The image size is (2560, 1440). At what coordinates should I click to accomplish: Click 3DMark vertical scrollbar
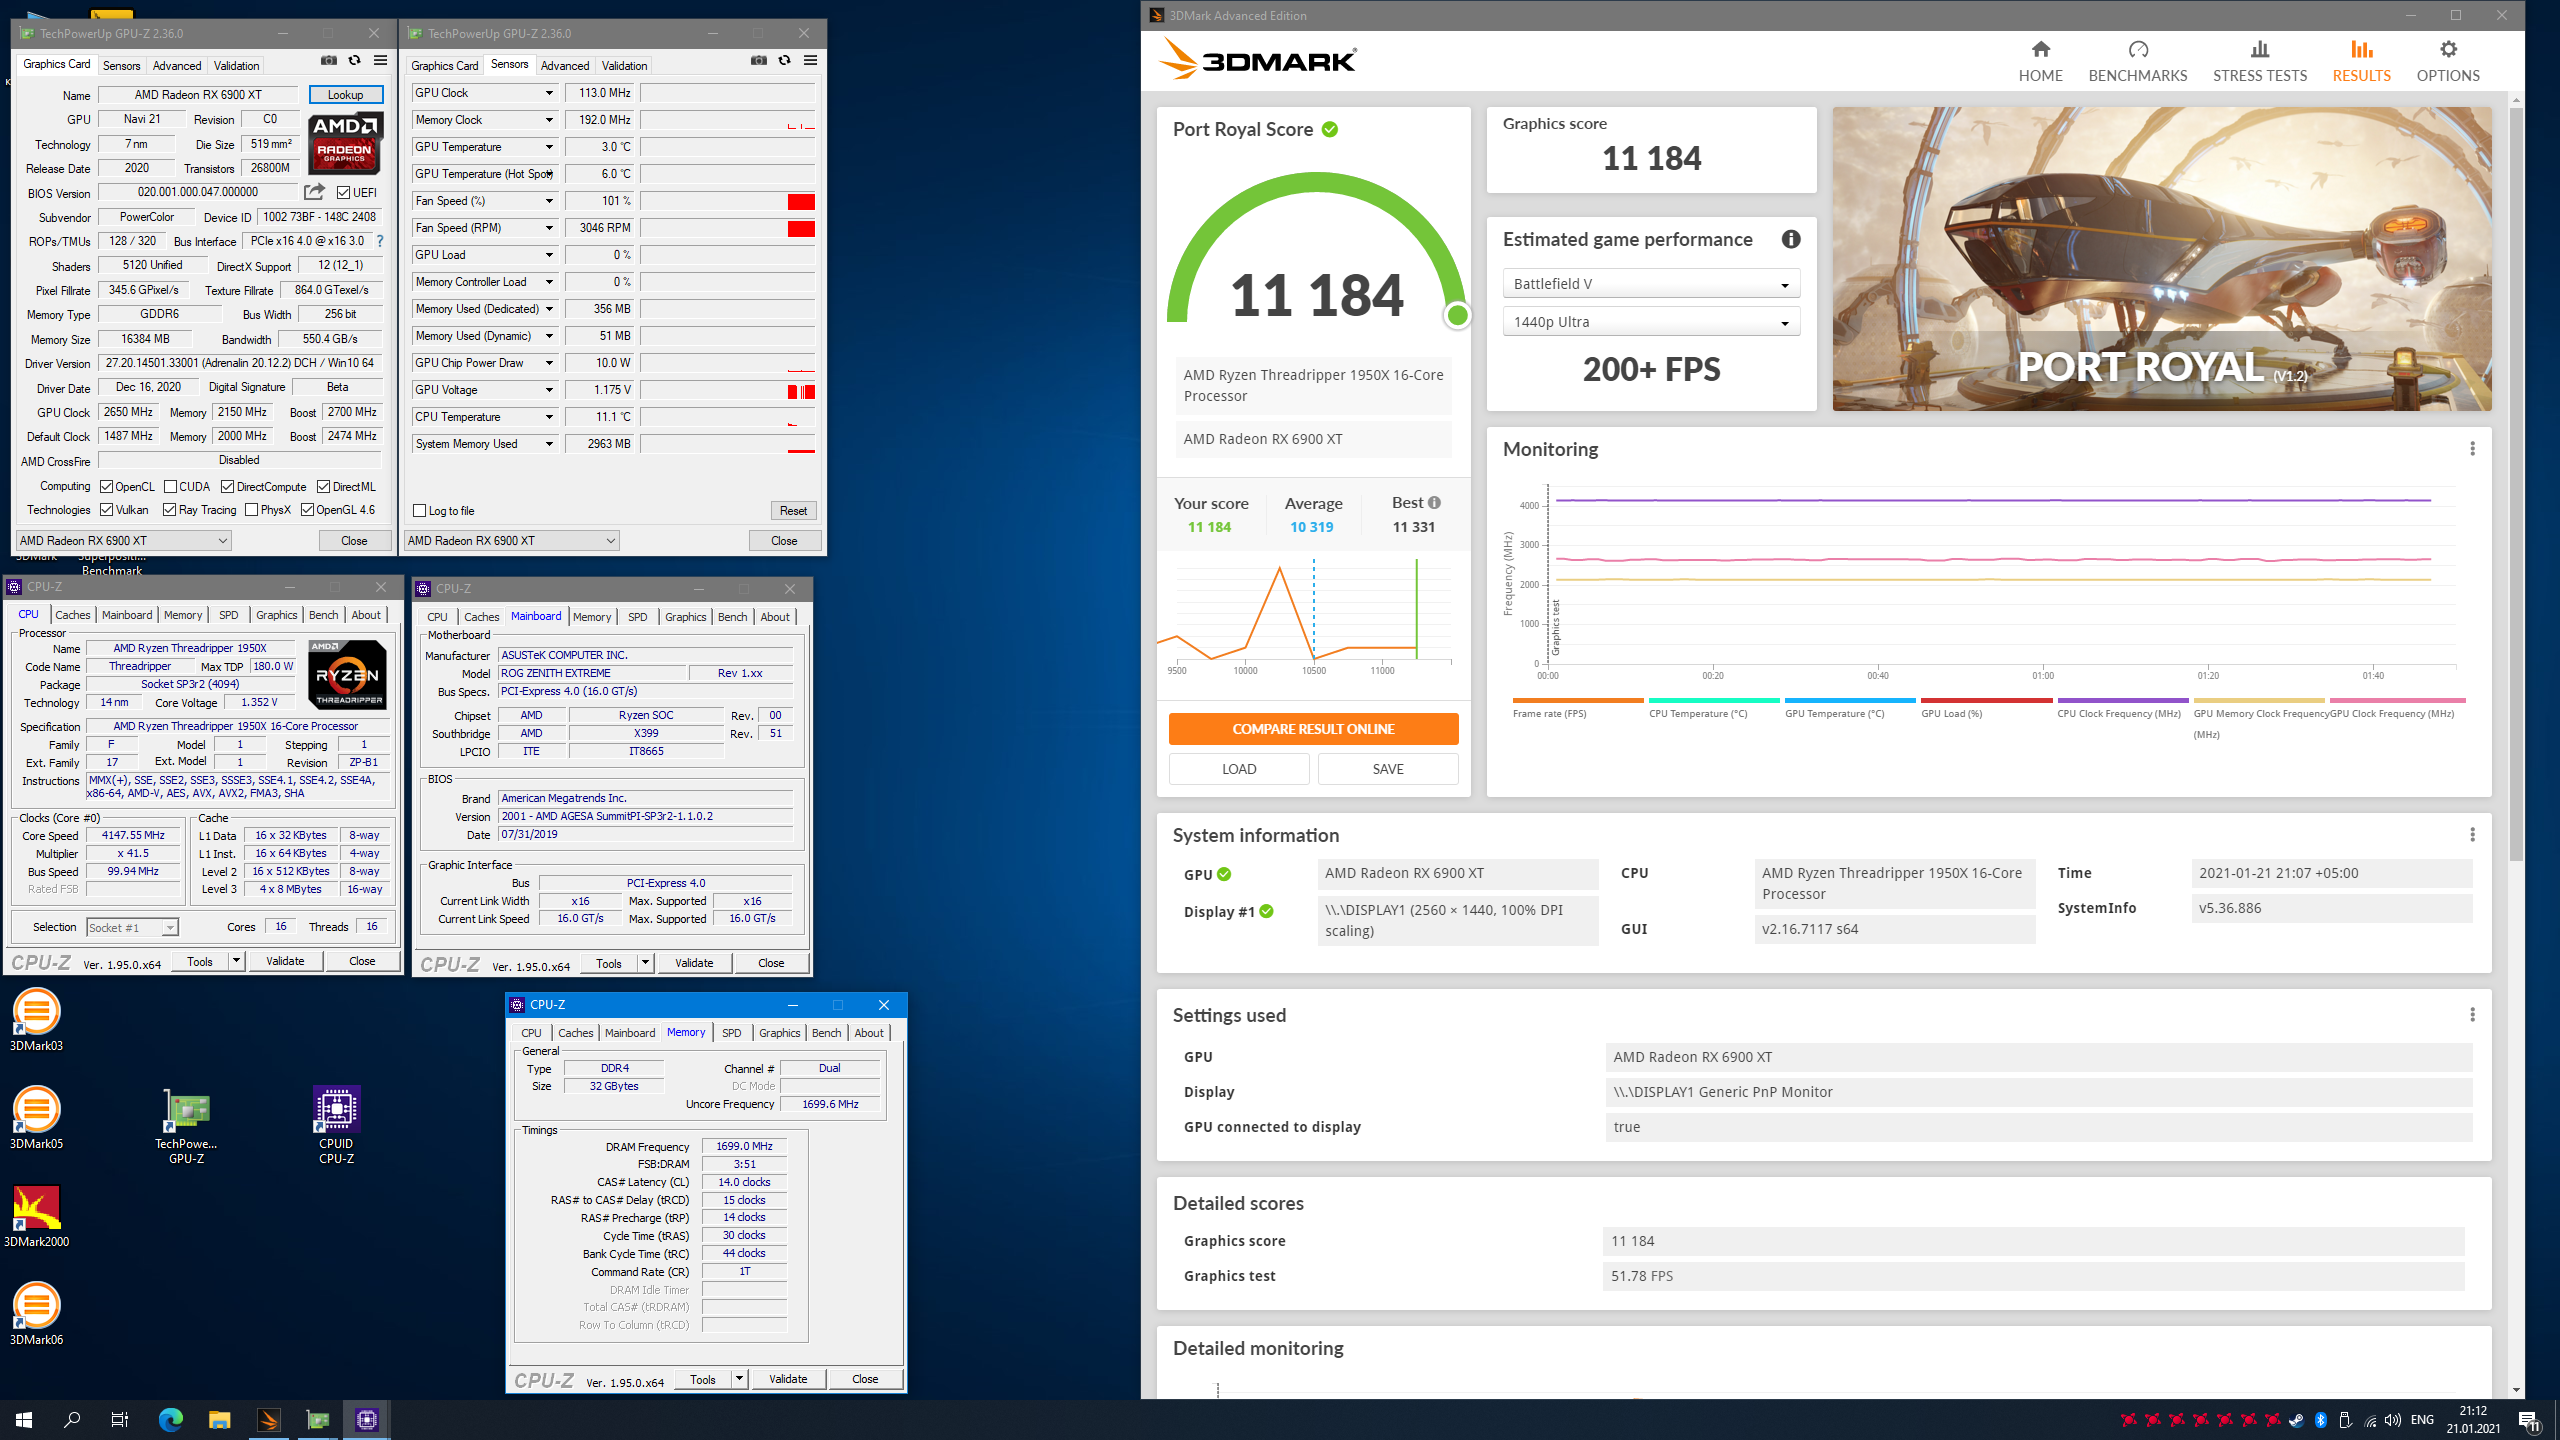click(2516, 485)
